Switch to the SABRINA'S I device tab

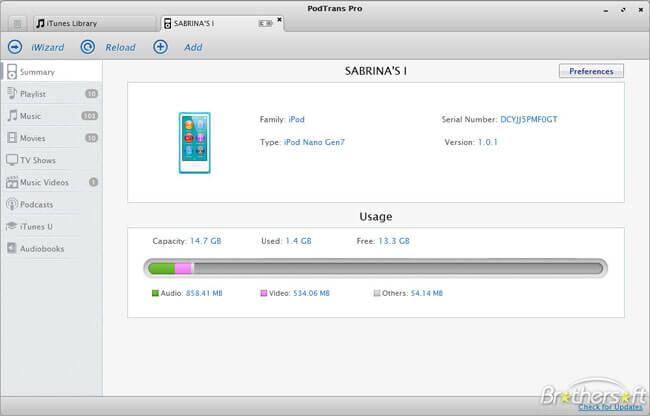[207, 22]
